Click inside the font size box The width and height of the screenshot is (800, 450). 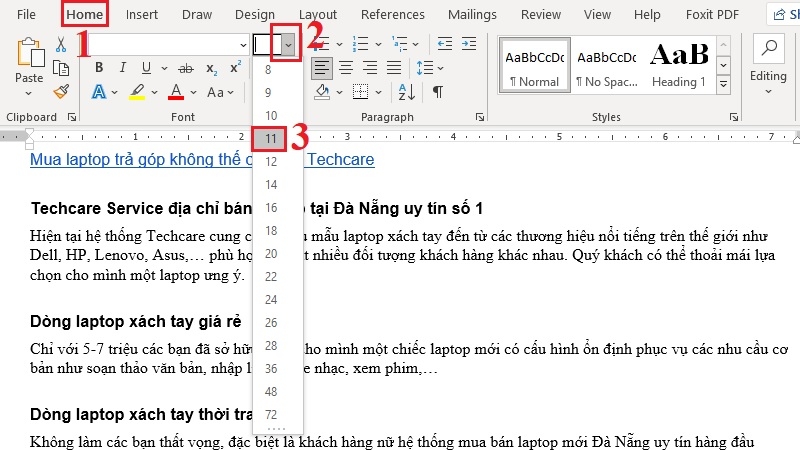(x=266, y=45)
